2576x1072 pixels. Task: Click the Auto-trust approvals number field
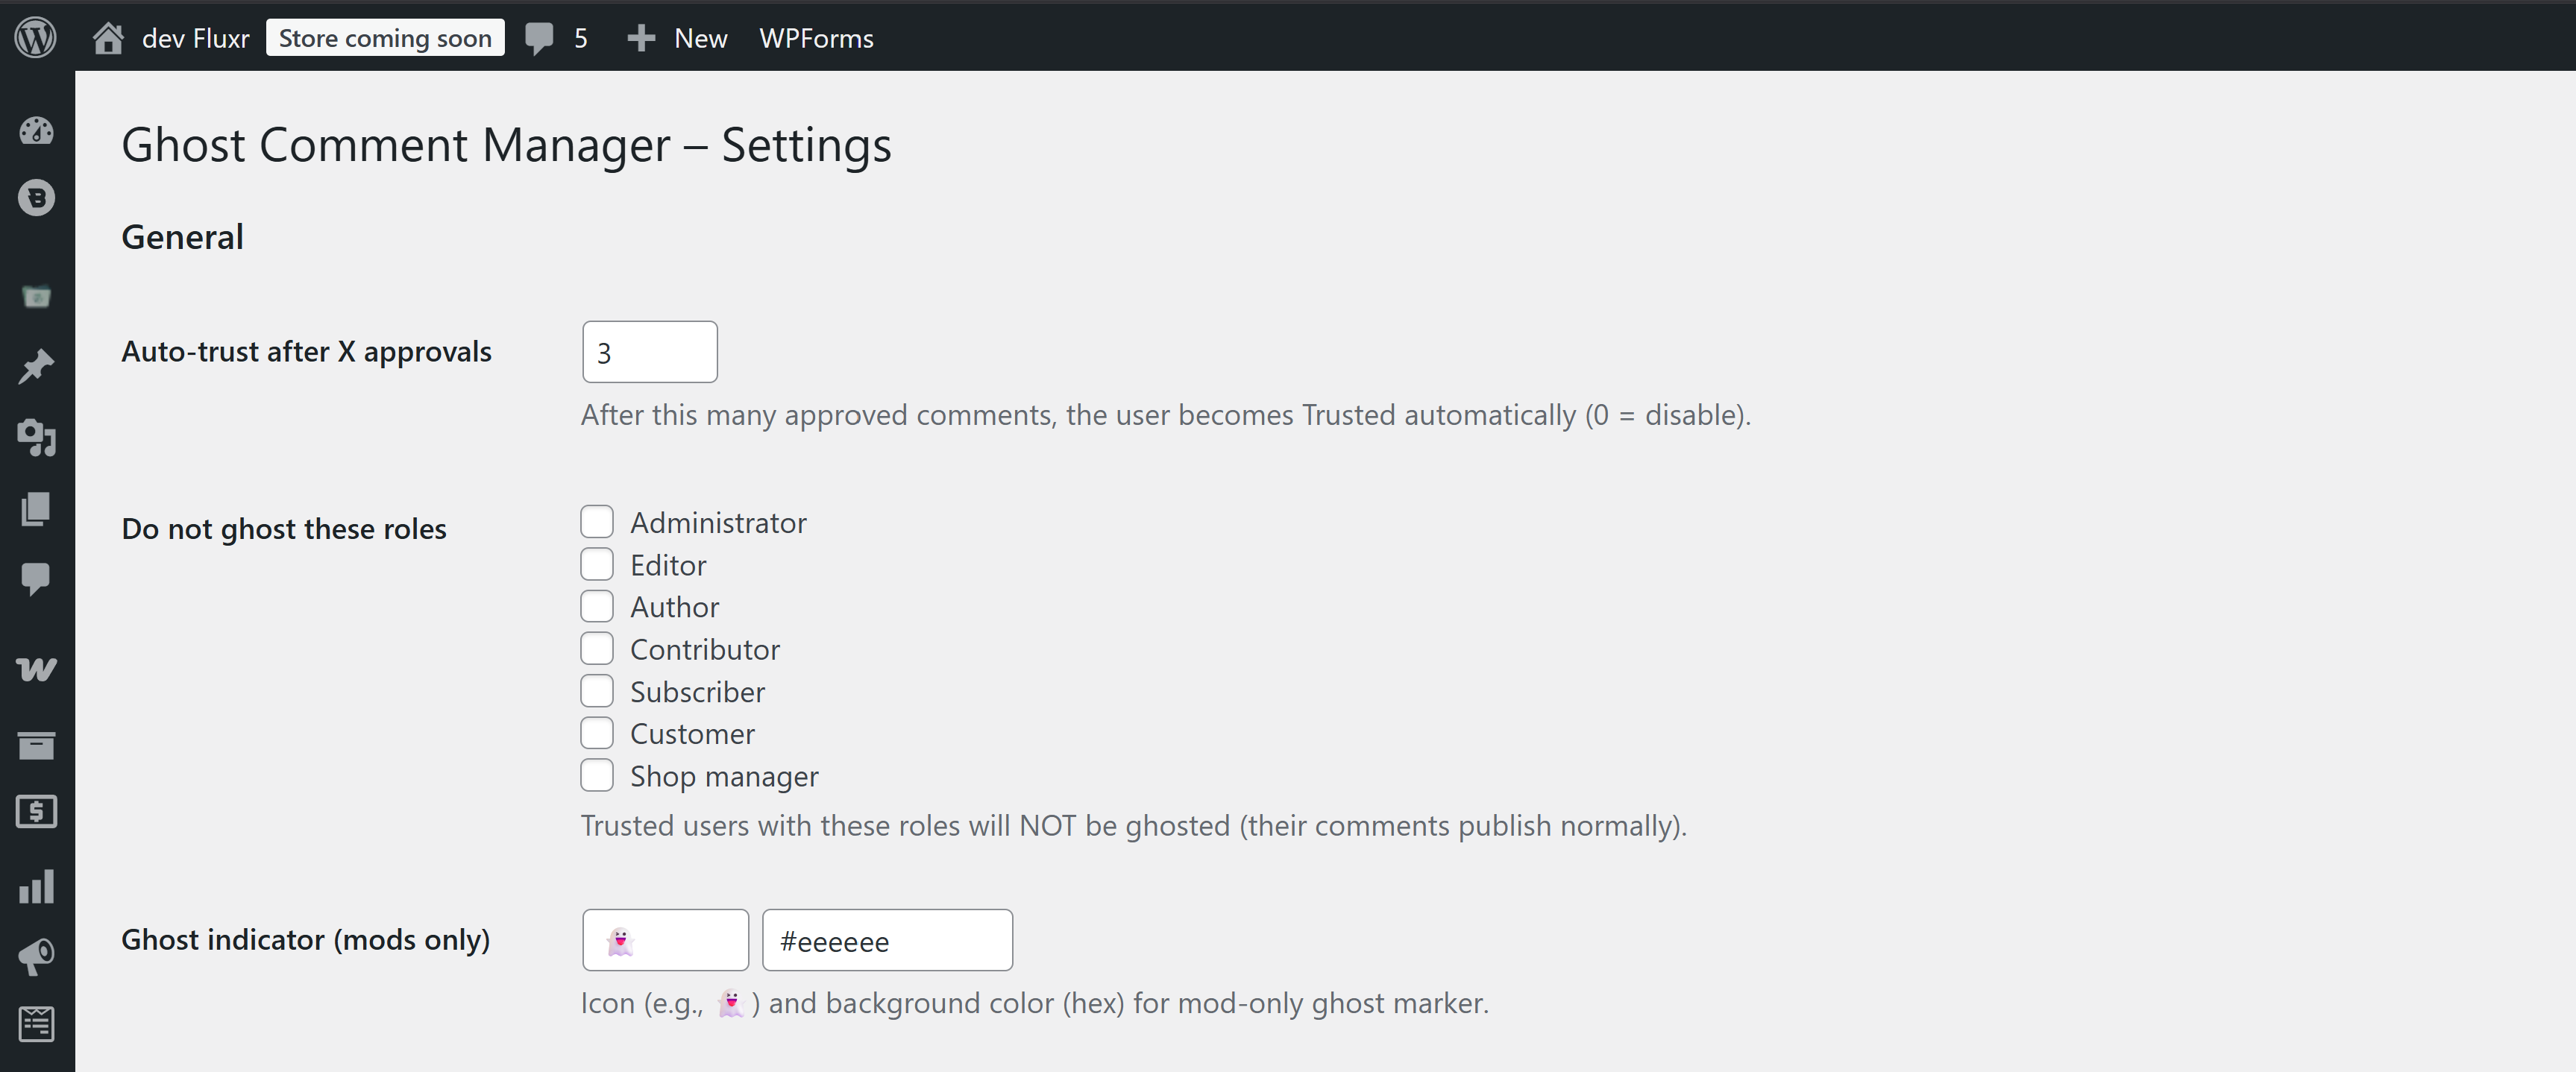(x=649, y=351)
